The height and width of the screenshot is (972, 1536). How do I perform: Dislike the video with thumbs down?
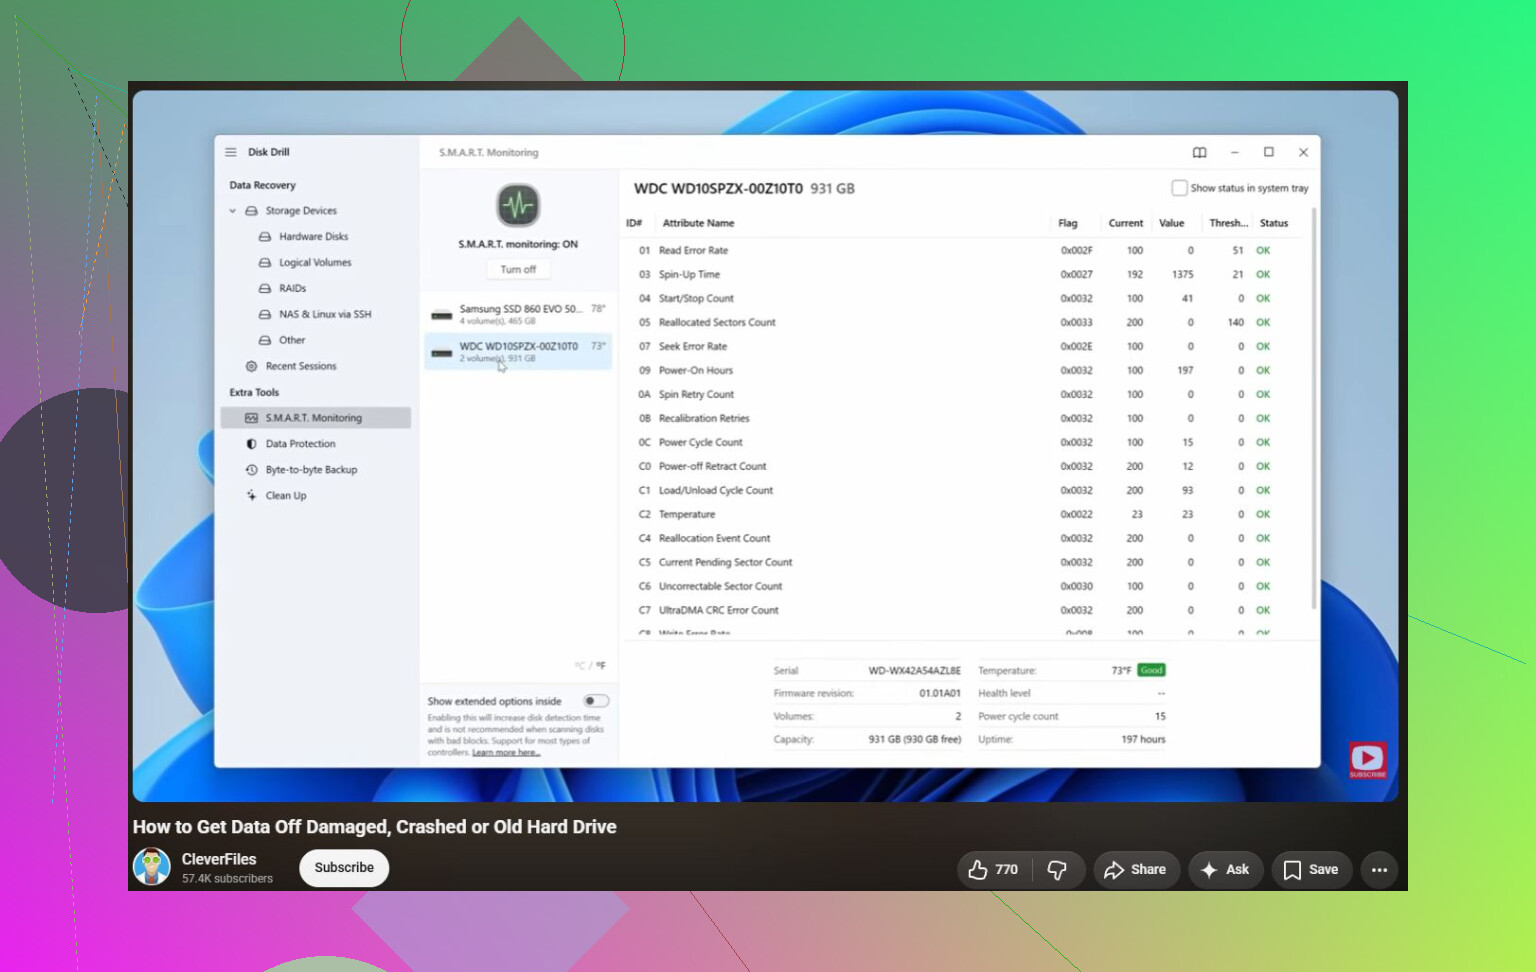(1057, 869)
